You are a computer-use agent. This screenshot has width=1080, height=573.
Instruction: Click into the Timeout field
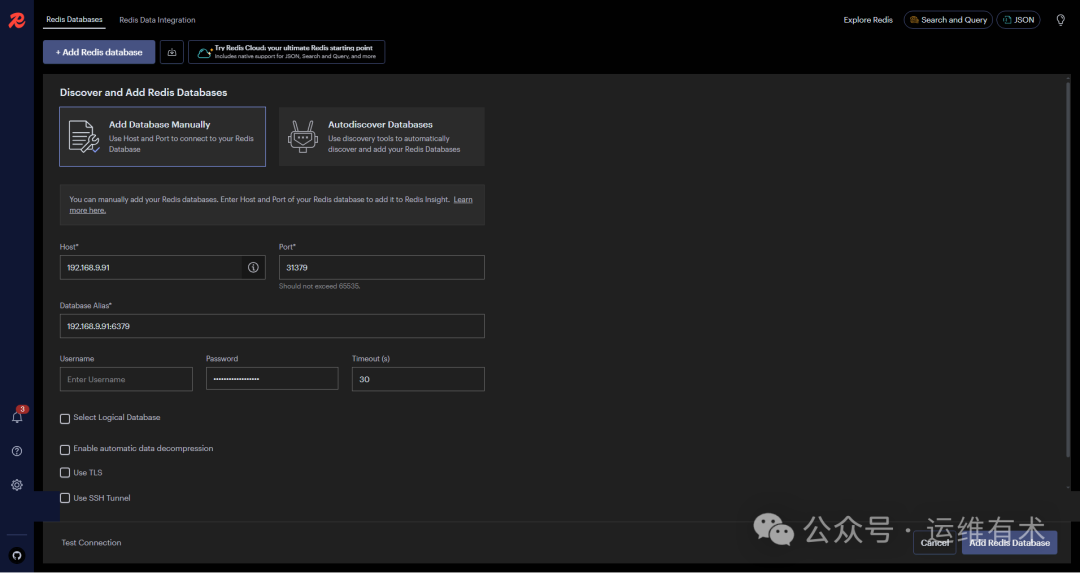(418, 379)
